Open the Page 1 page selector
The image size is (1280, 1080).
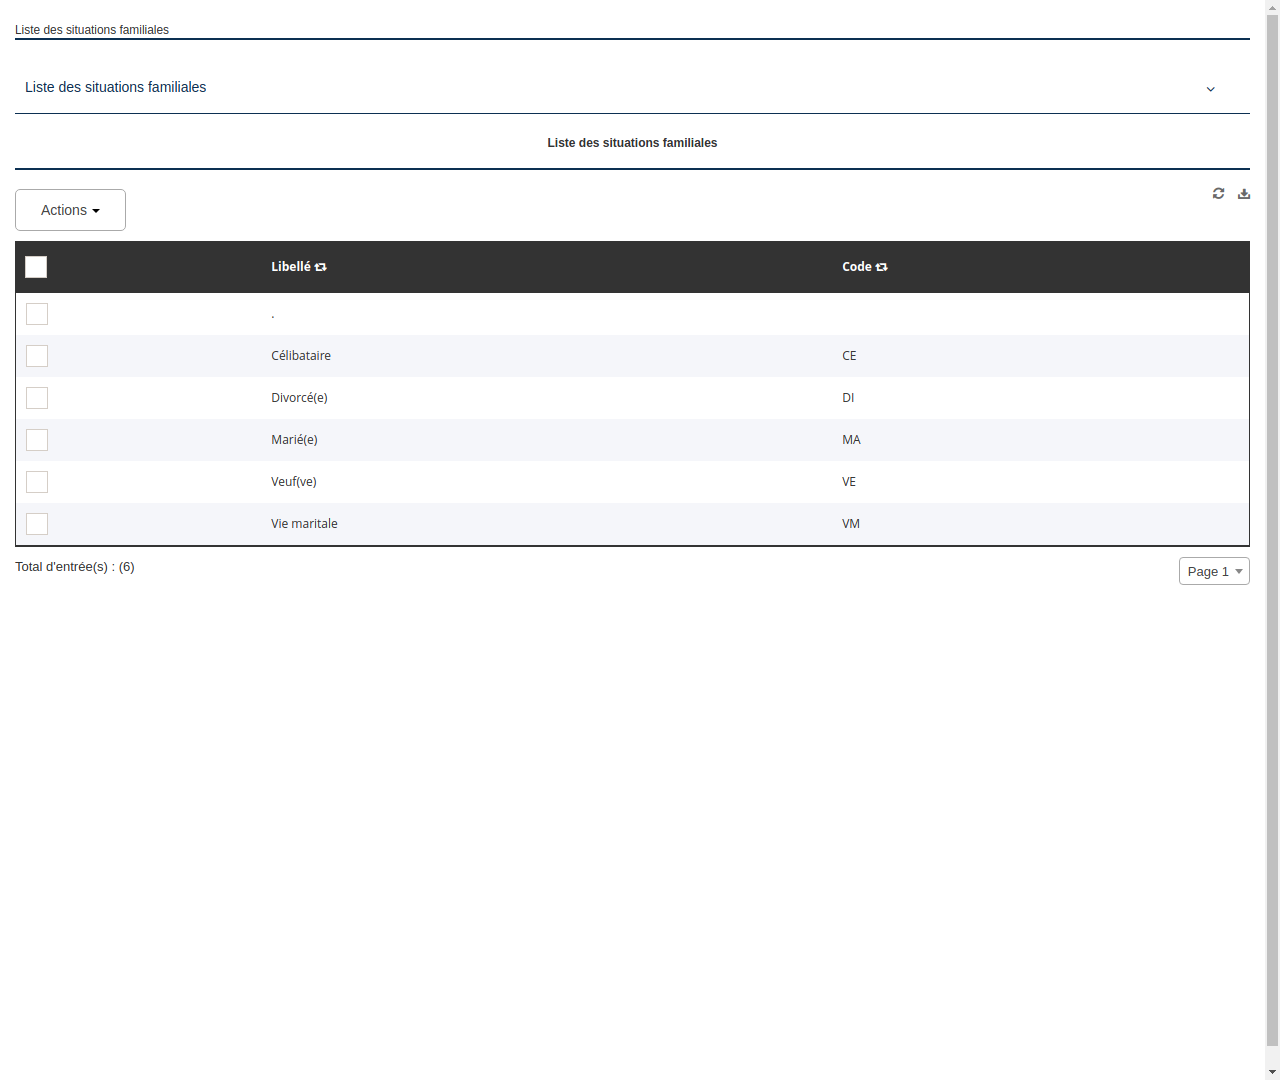click(x=1213, y=571)
